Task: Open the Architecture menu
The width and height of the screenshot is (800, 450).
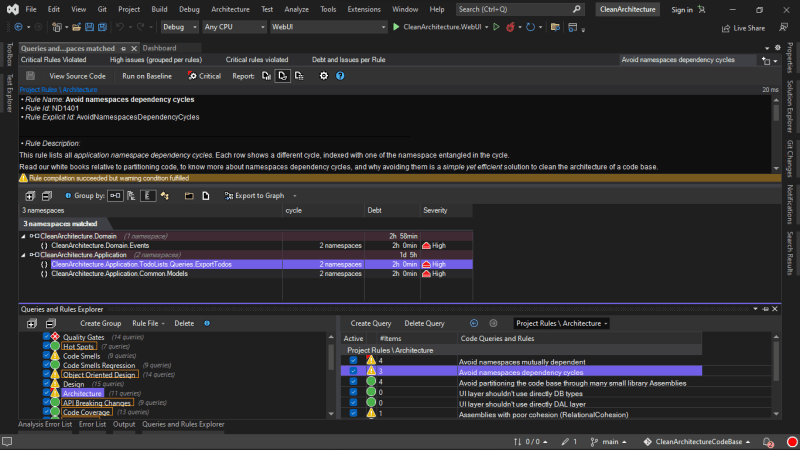Action: [x=230, y=9]
